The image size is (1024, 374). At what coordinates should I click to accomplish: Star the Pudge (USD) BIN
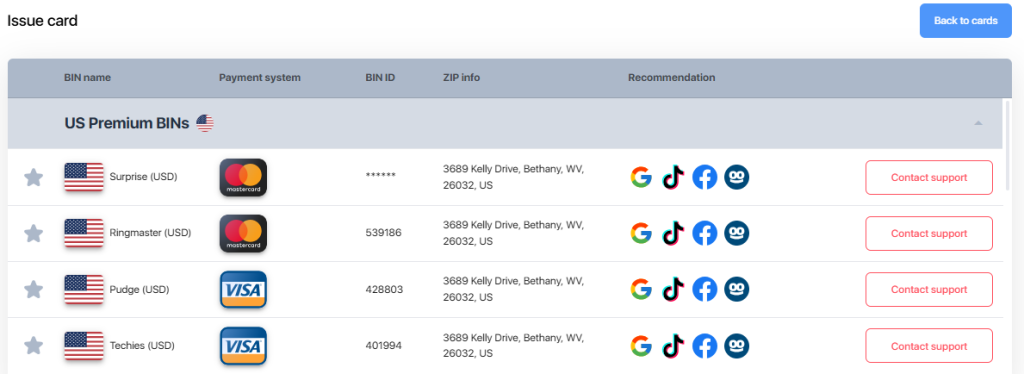pyautogui.click(x=33, y=289)
